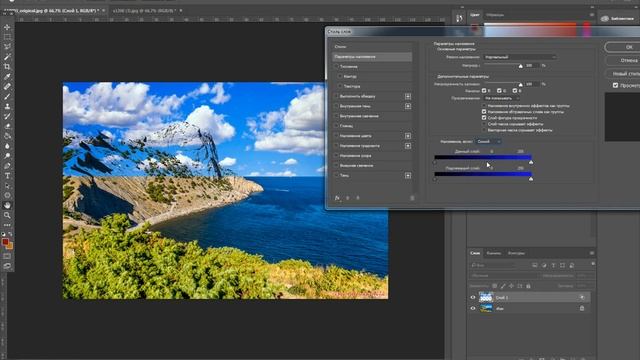The height and width of the screenshot is (360, 640).
Task: Select the Blur tool
Action: tap(7, 146)
